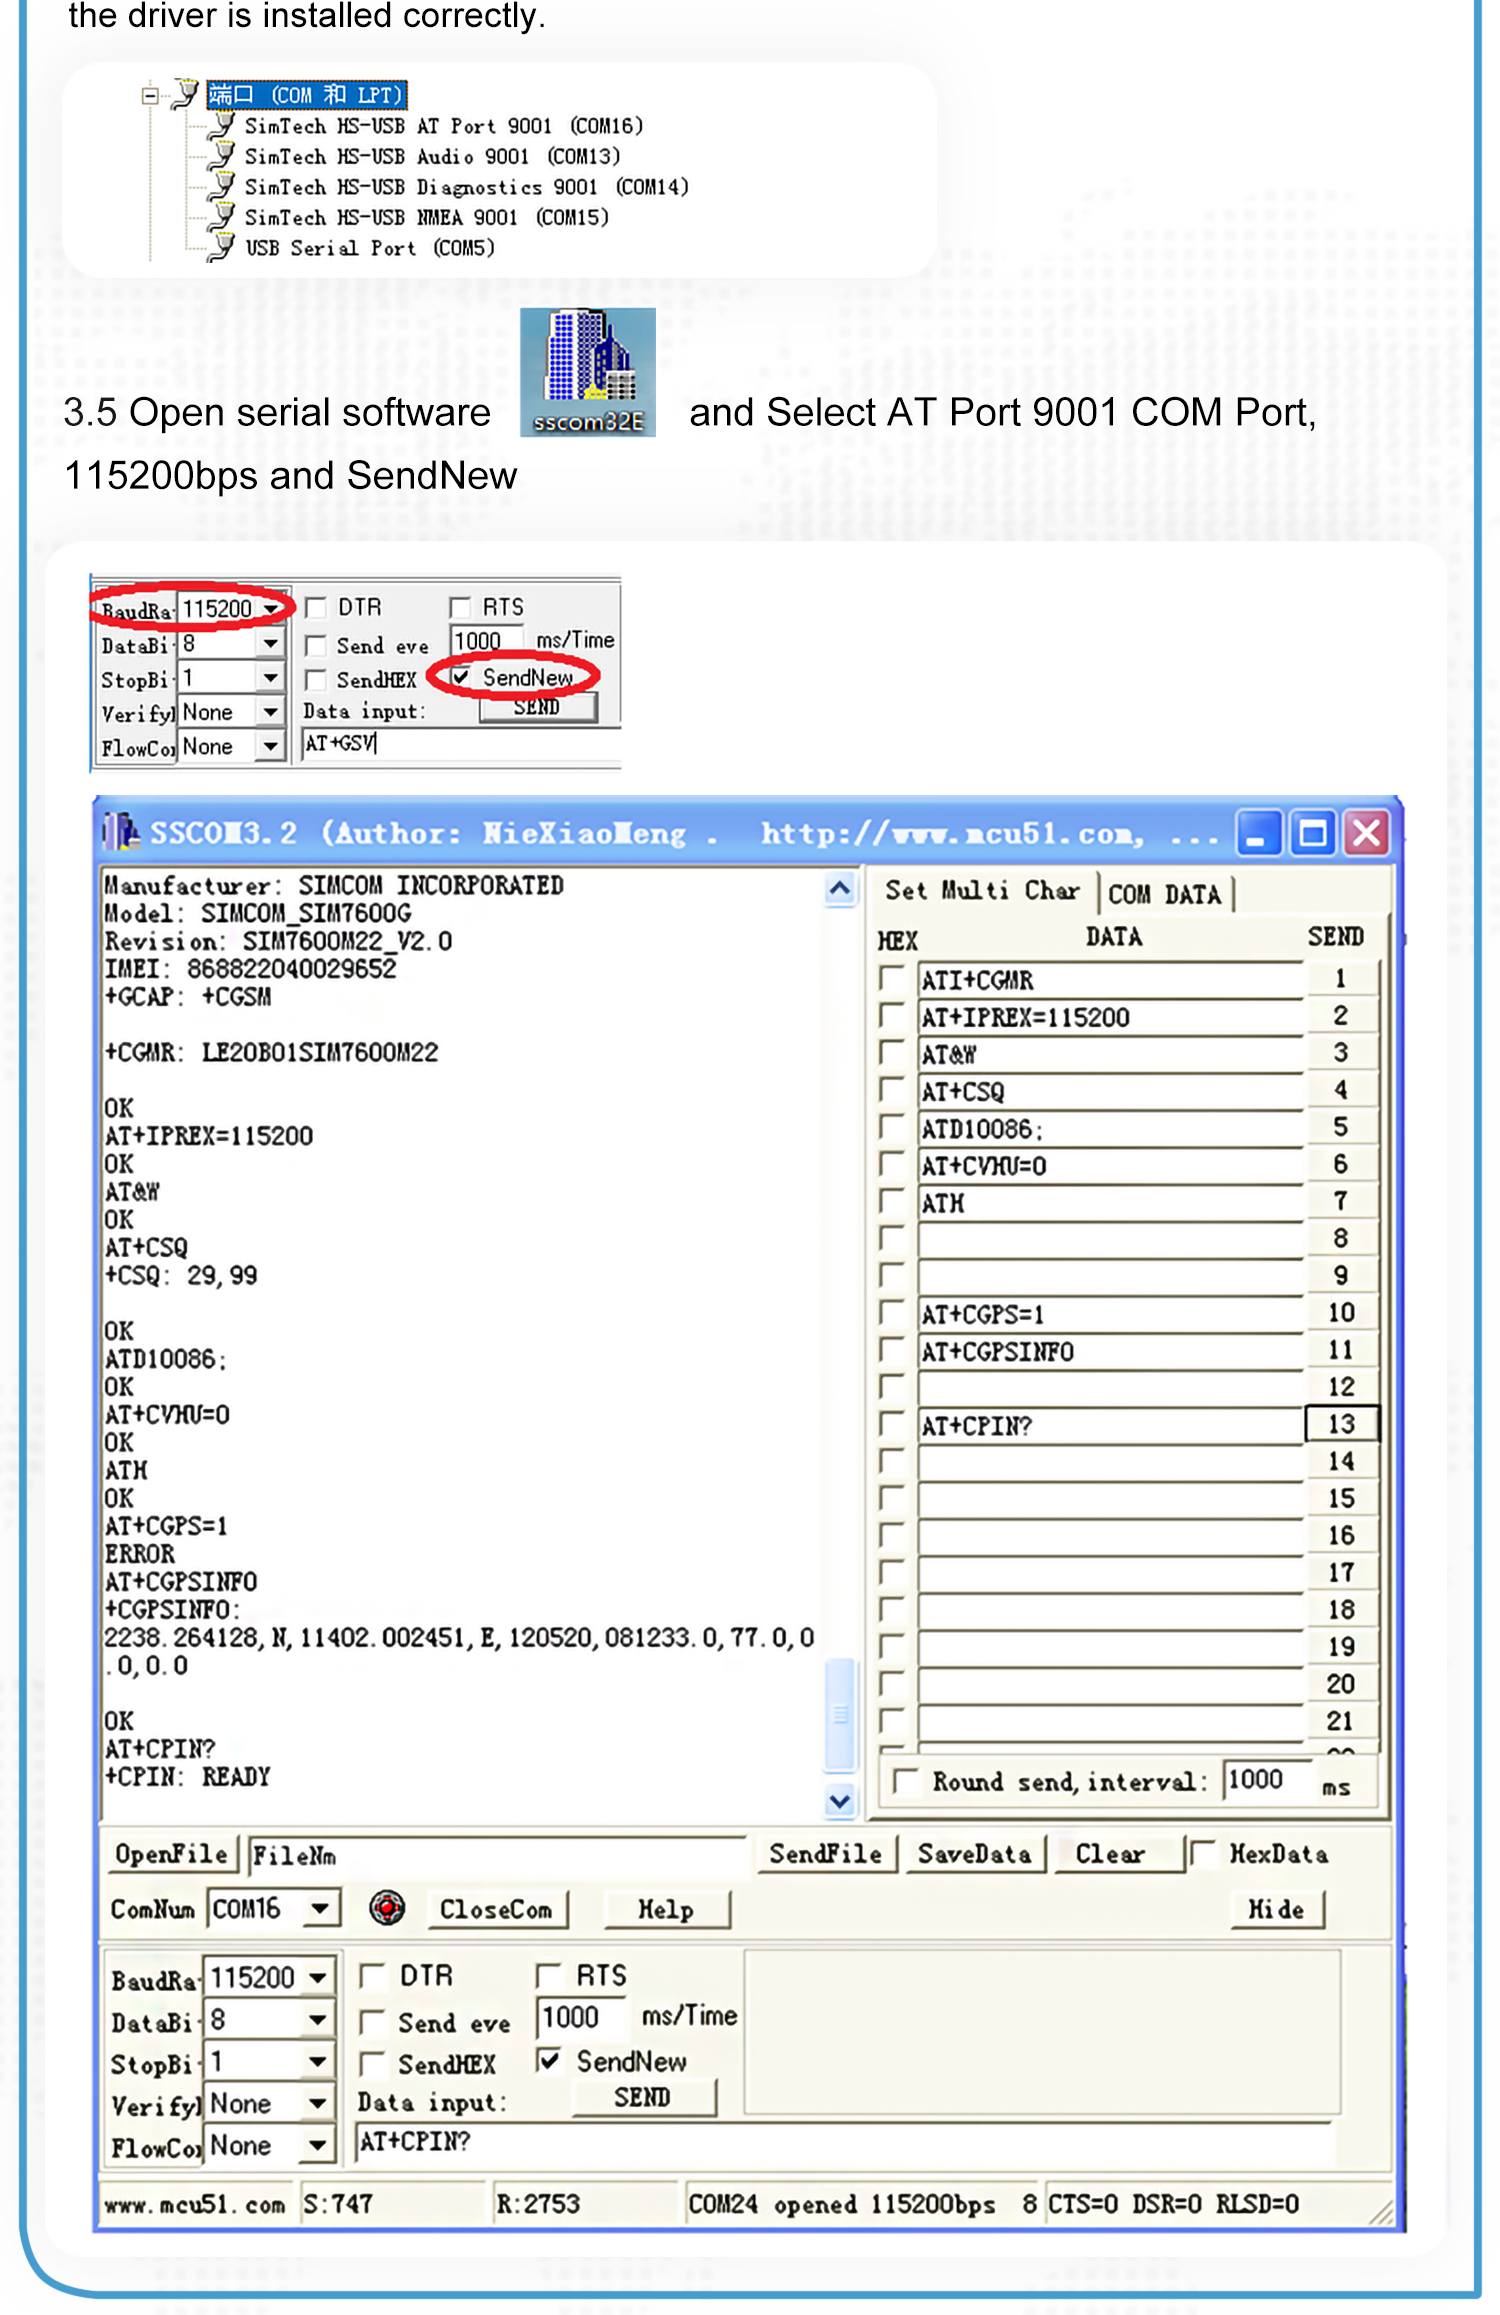Toggle SendHEX checkbox in main SSCOM window
Viewport: 1500px width, 2315px height.
(372, 2064)
